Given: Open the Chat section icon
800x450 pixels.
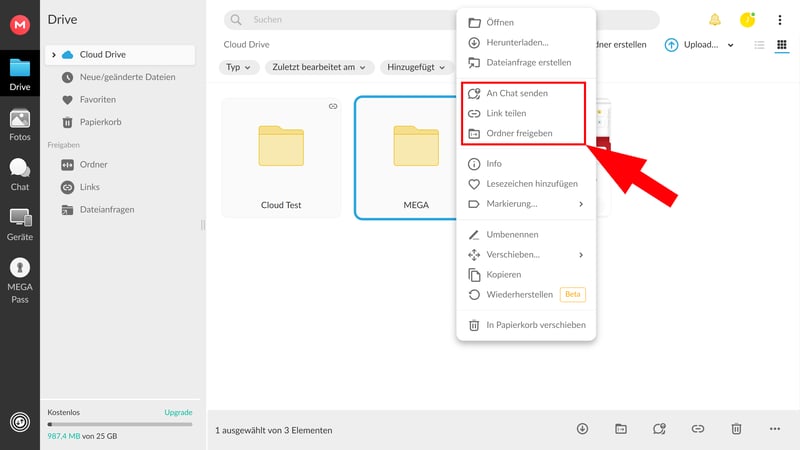Looking at the screenshot, I should click(19, 173).
